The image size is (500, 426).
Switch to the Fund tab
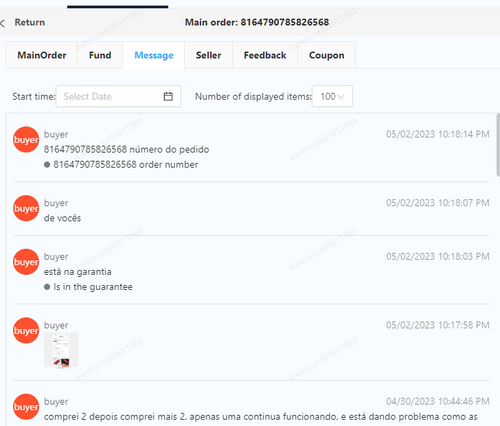(x=100, y=55)
